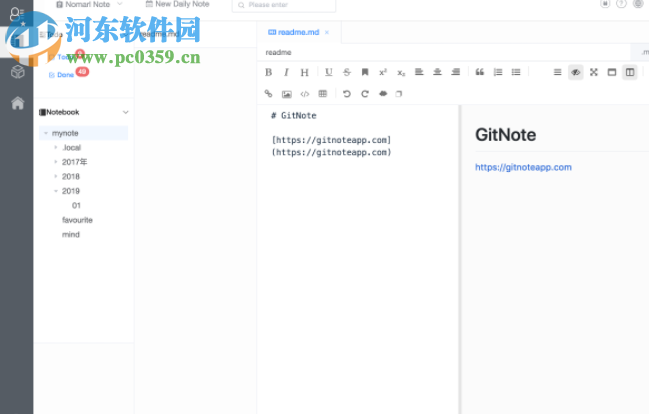Screen dimensions: 649x414
Task: Align text left
Action: coord(419,72)
